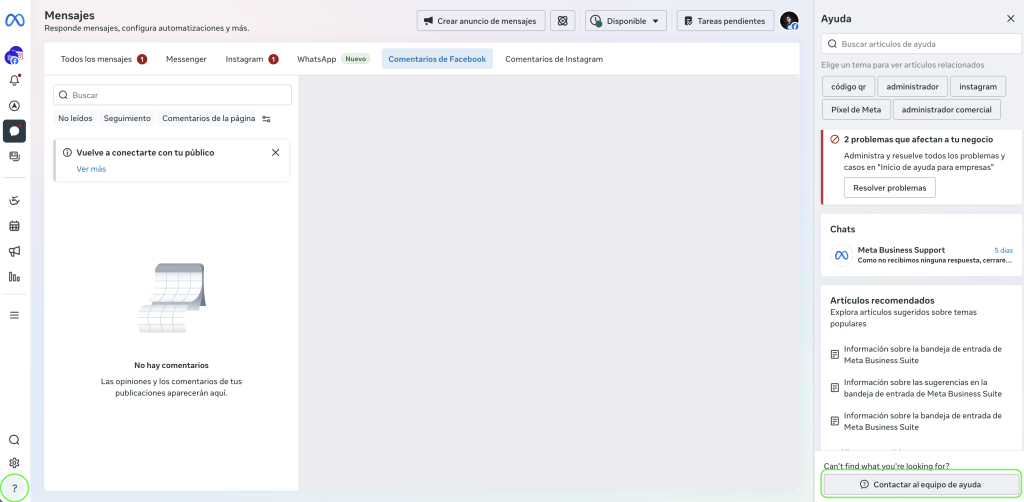The image size is (1024, 502).
Task: Switch to 'Todos los mensajes' tab
Action: point(103,59)
